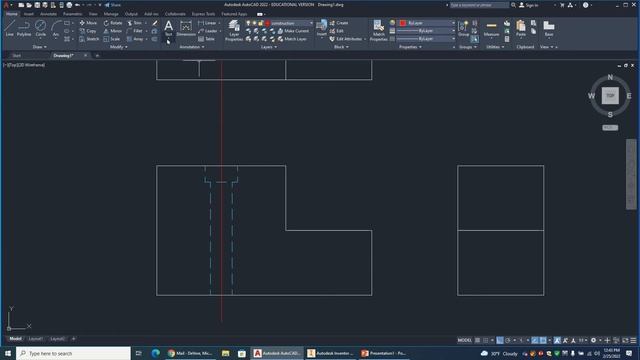Click Make Current layer button

293,31
